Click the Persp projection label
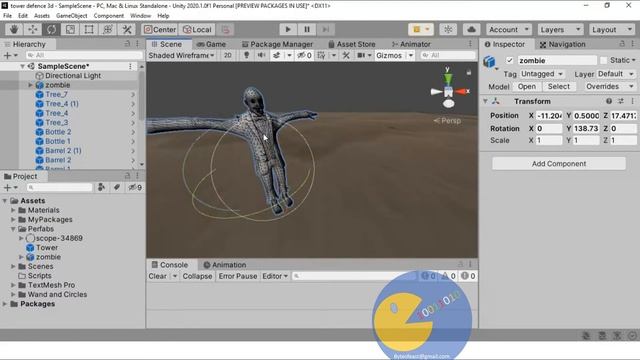This screenshot has width=640, height=360. click(x=447, y=120)
